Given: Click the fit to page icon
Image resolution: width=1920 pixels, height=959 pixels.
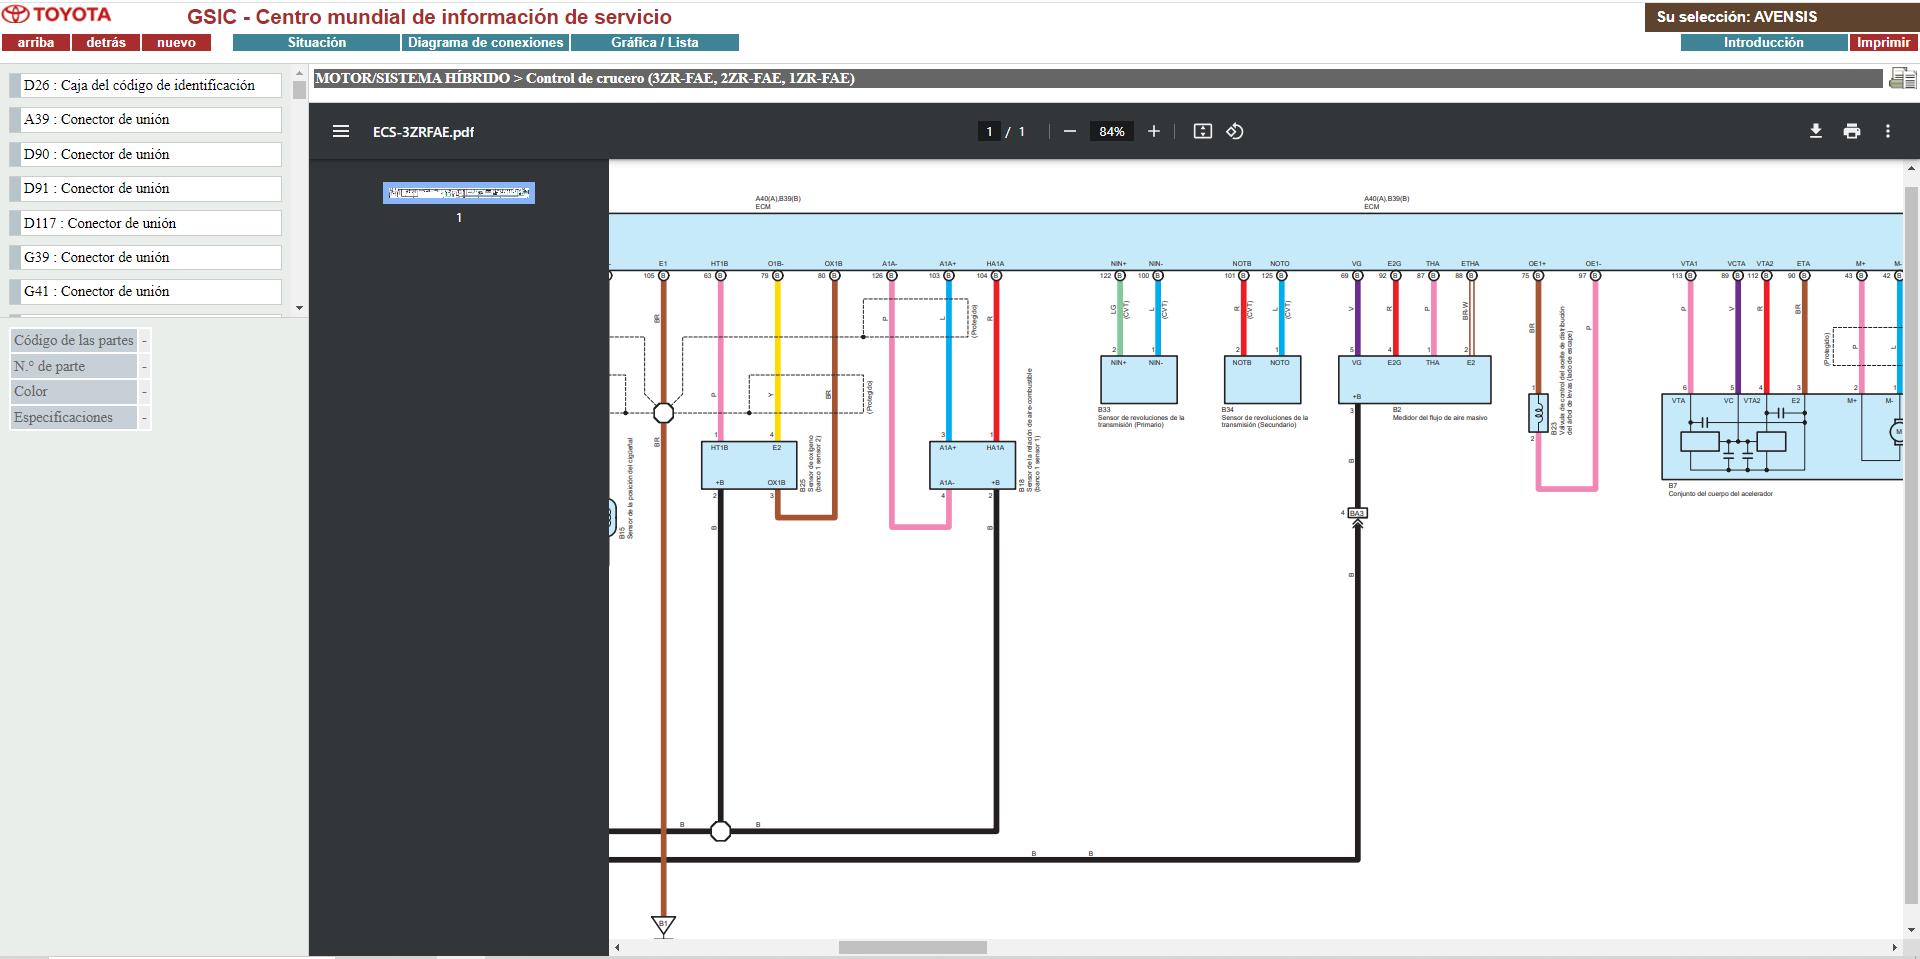Looking at the screenshot, I should (x=1203, y=131).
